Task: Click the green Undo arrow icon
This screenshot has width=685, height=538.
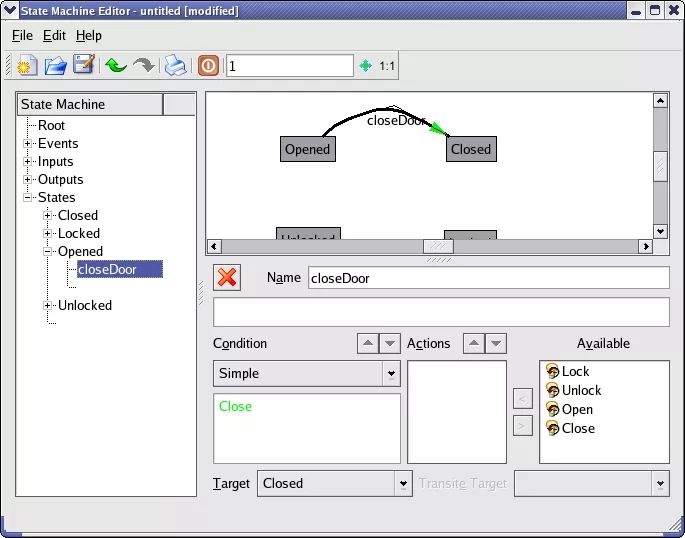Action: (x=116, y=66)
